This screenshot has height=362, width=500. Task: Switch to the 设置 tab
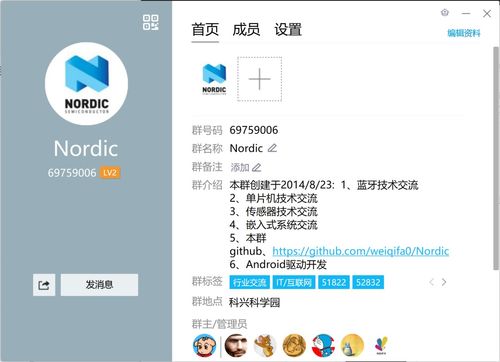click(288, 30)
